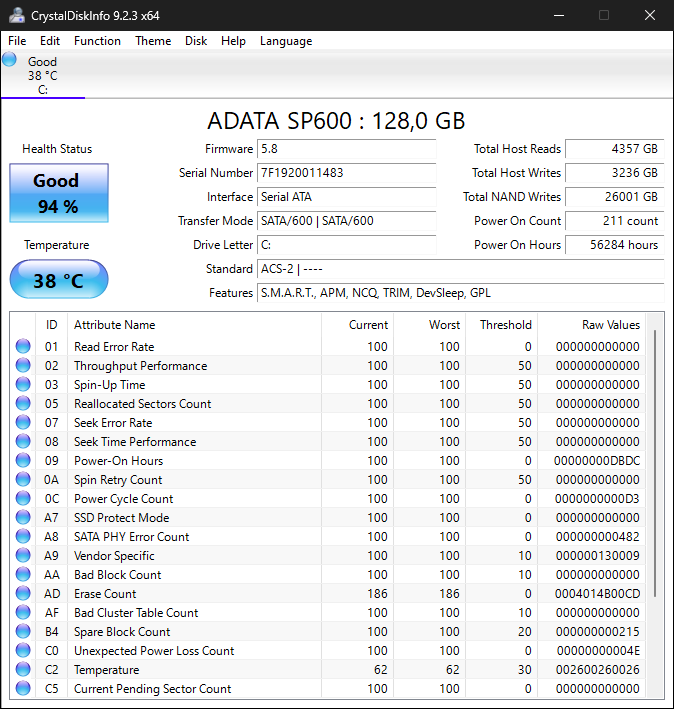Click status orb next to Power-On Hours
Viewport: 674px width, 709px height.
[x=23, y=461]
